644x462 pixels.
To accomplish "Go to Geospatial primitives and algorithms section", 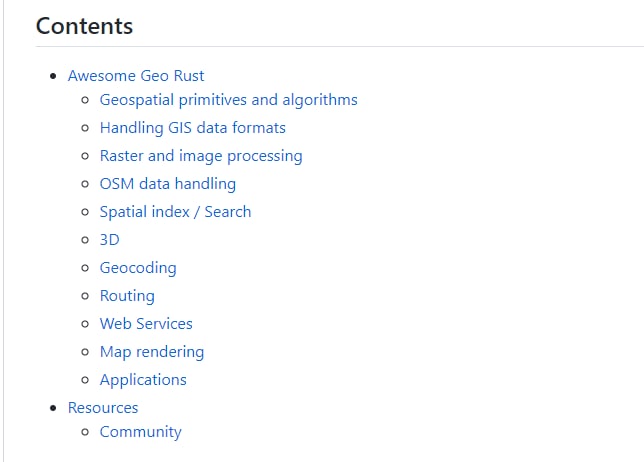I will pos(228,100).
